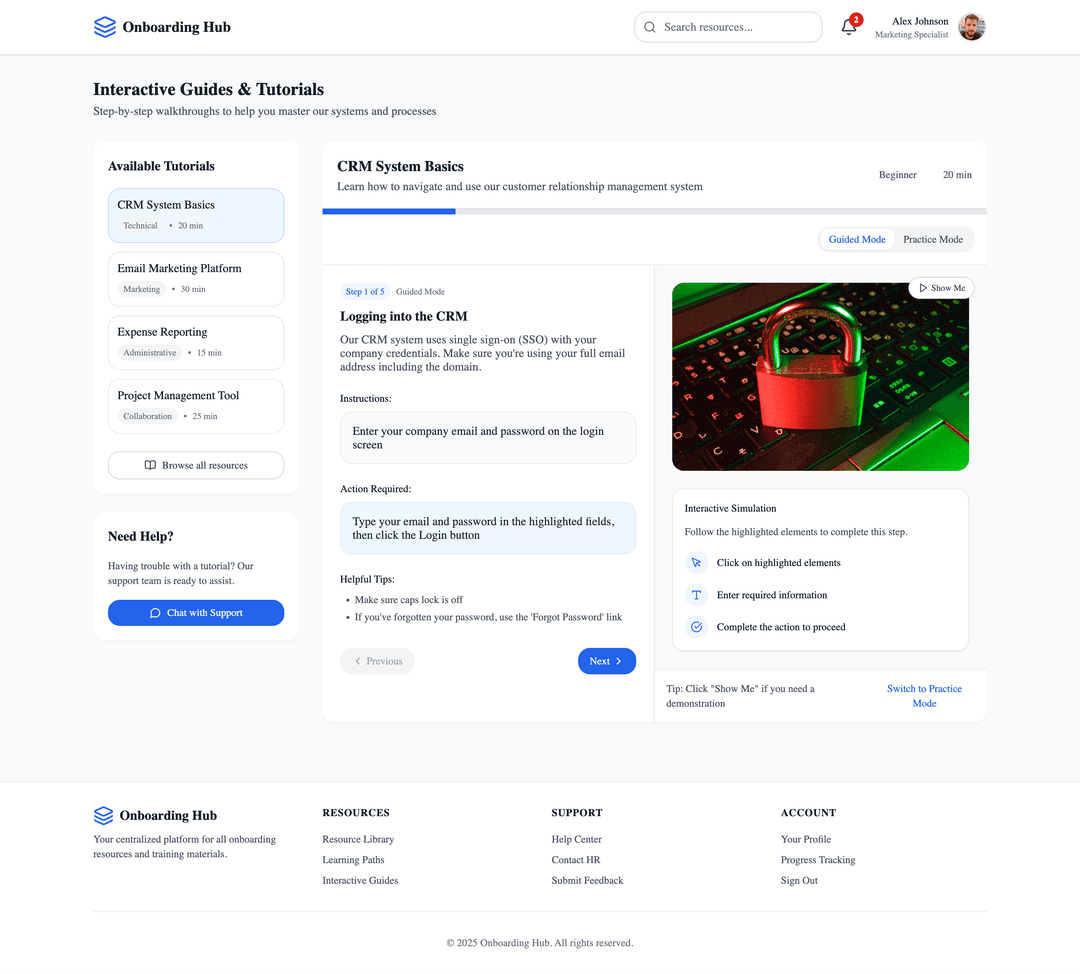The height and width of the screenshot is (974, 1080).
Task: Click the checkmark icon for complete action
Action: point(696,627)
